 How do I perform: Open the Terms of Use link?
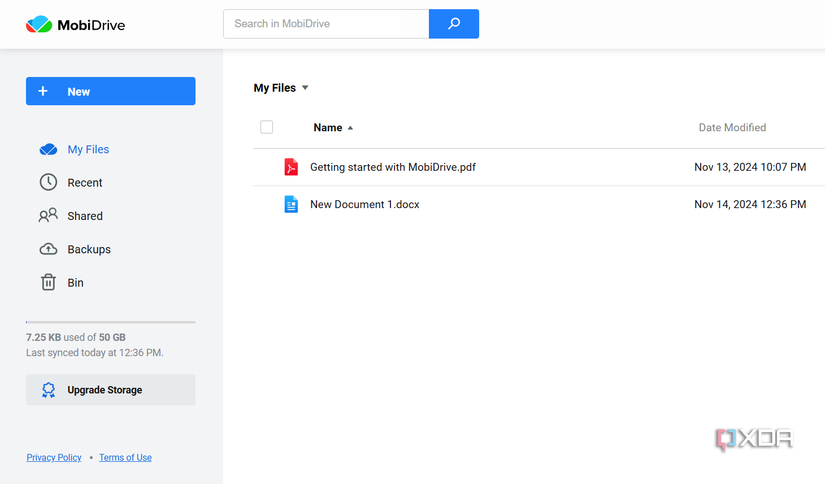125,457
